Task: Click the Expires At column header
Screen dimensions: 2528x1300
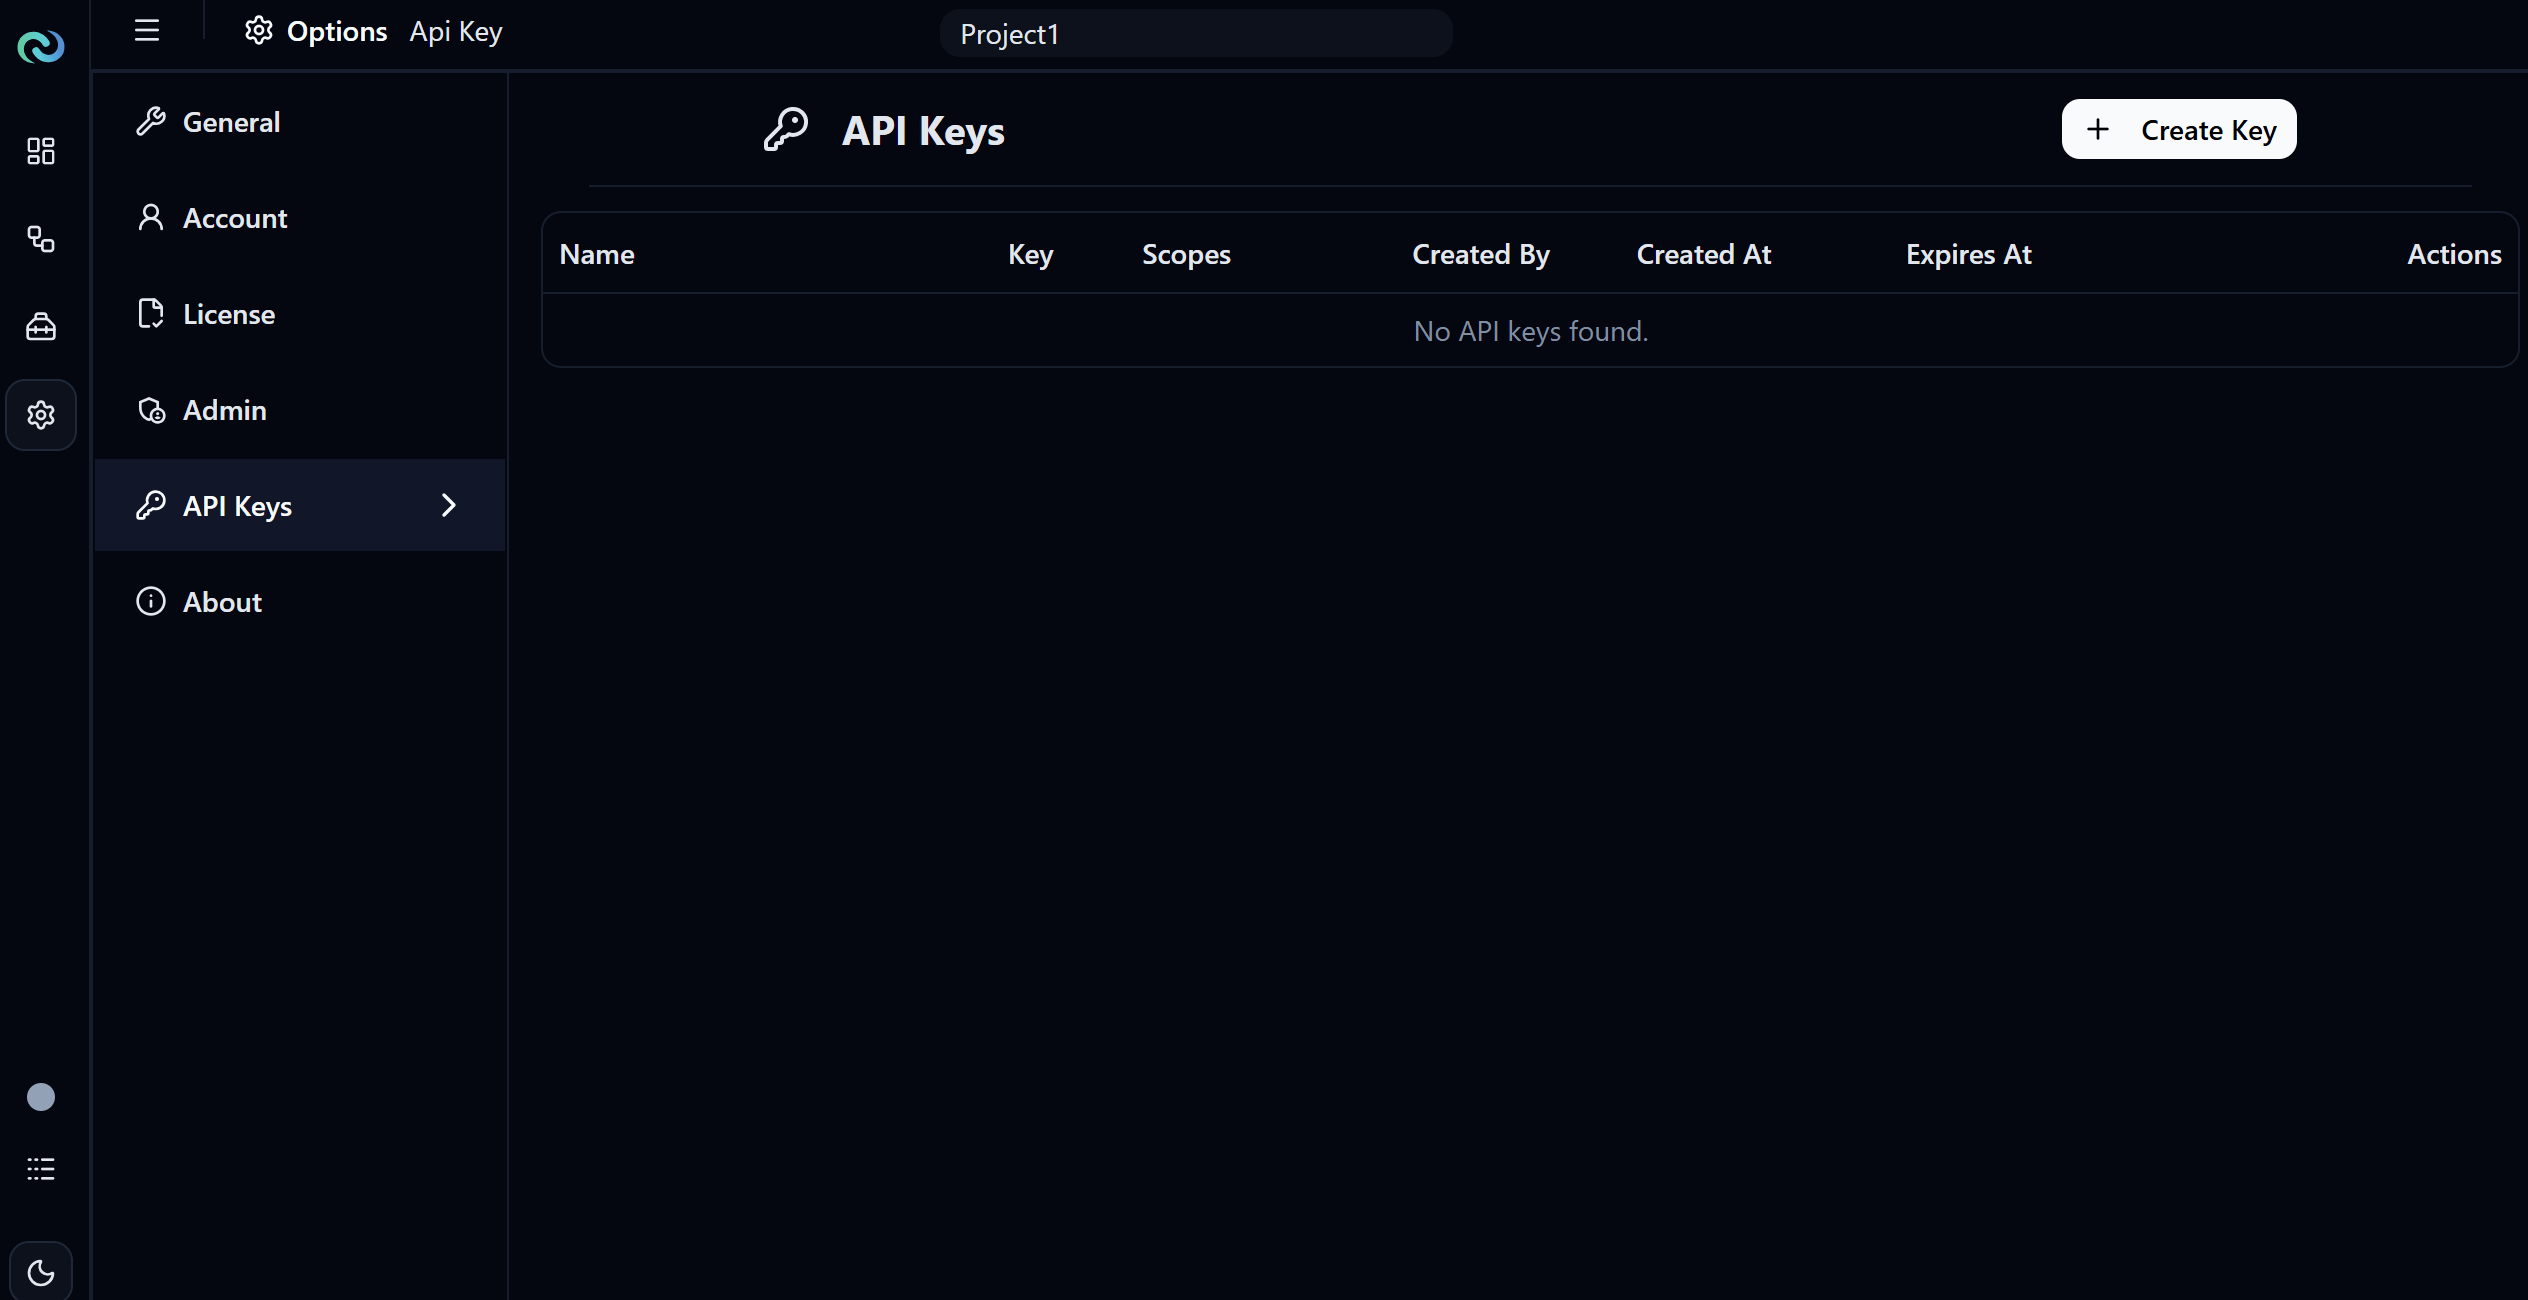Action: 1969,254
